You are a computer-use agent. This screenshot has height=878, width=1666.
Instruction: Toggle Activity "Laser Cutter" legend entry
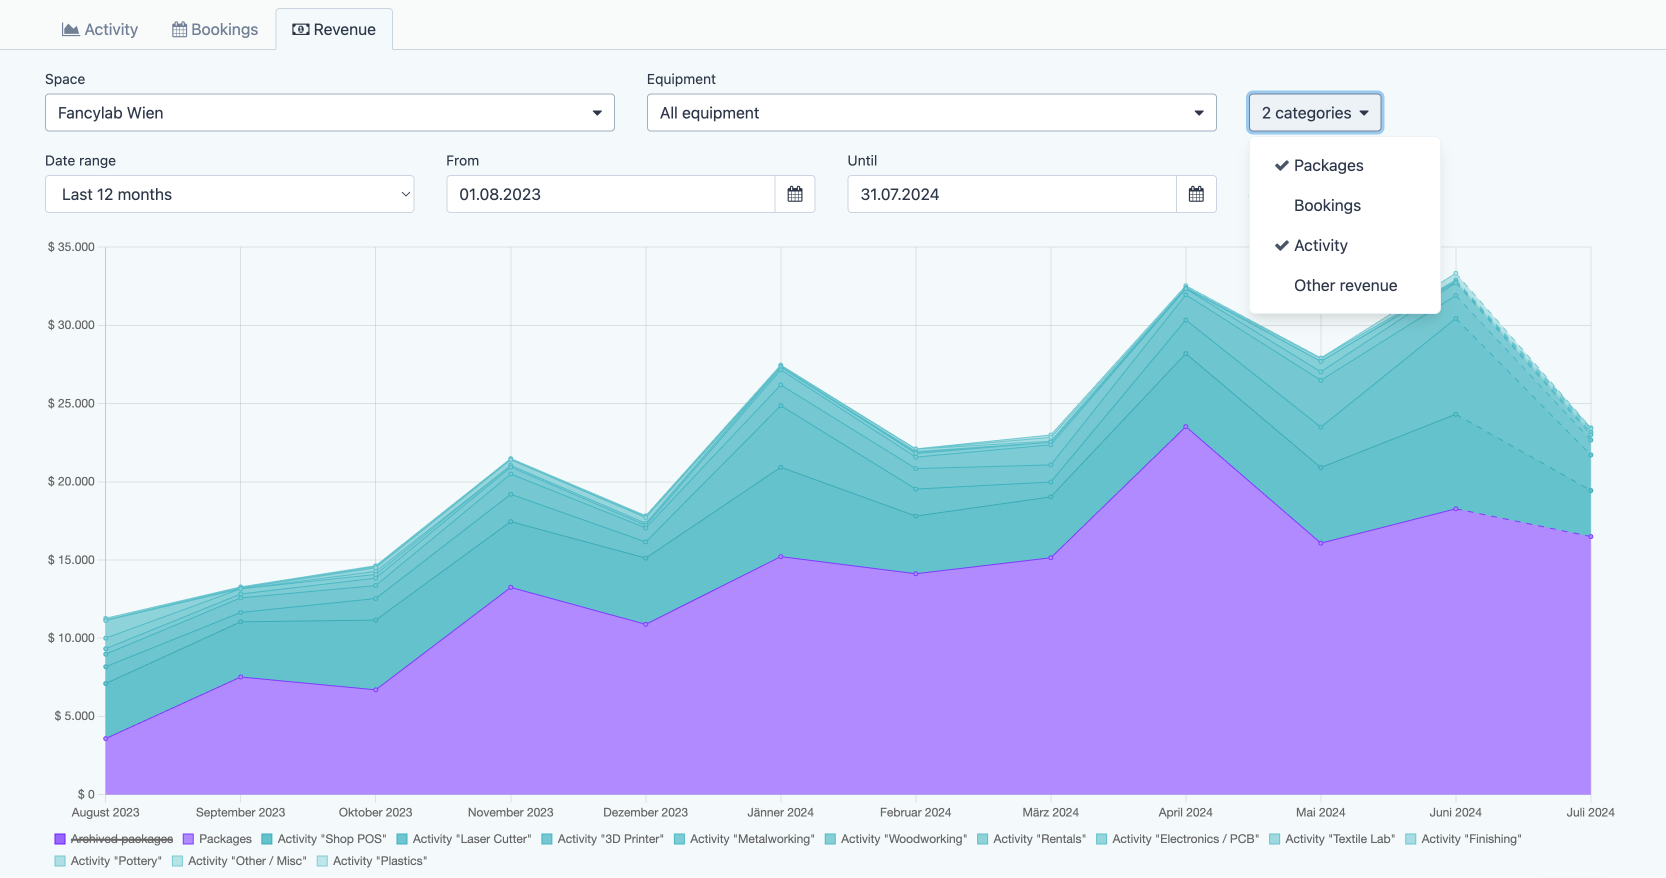click(464, 839)
